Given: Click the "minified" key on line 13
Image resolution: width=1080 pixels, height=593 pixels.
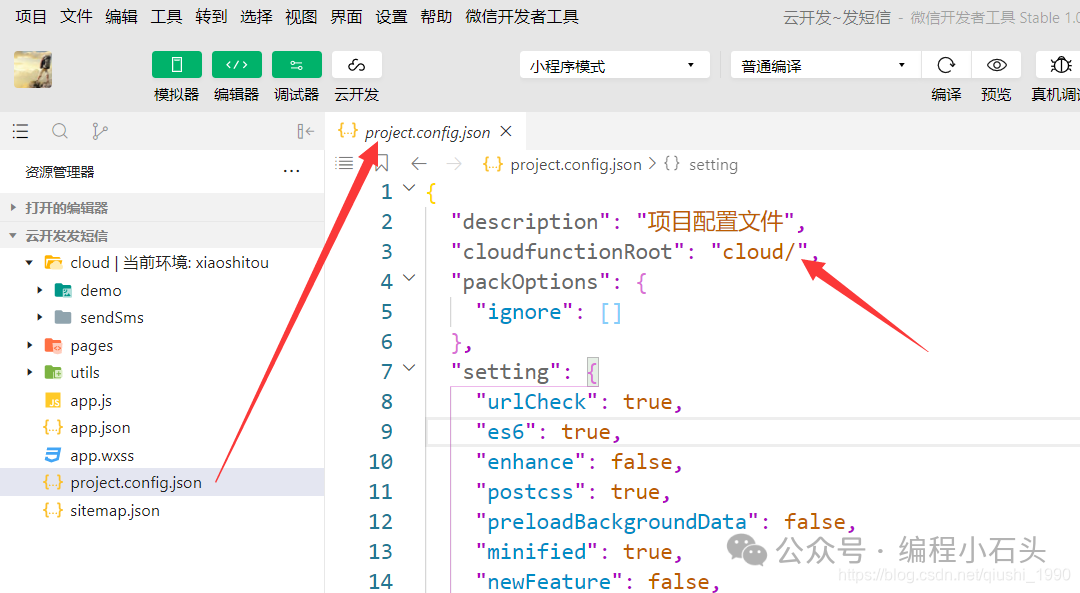Looking at the screenshot, I should (x=537, y=552).
